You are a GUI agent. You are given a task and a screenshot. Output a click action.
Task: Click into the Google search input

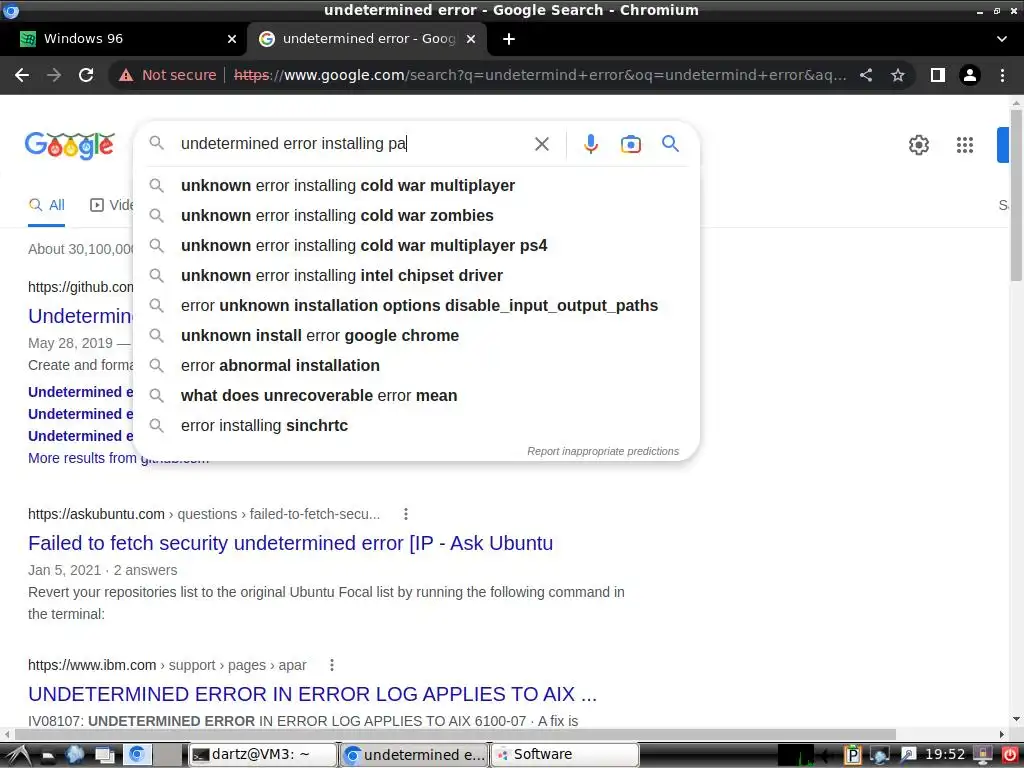click(353, 144)
